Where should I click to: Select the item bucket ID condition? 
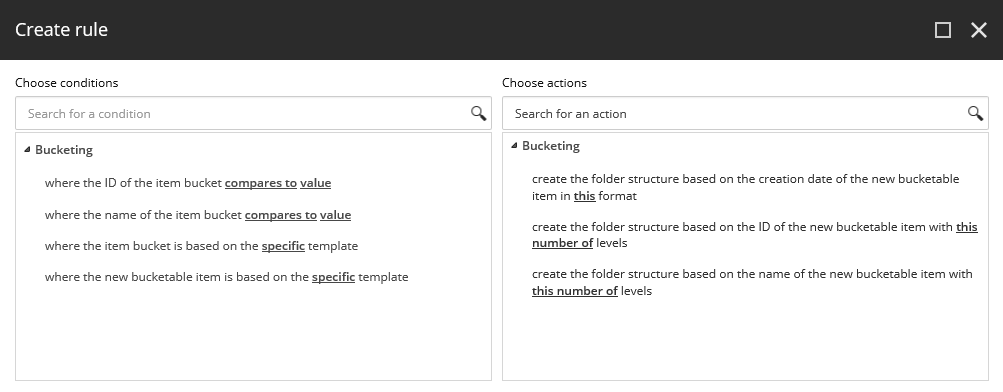[x=188, y=183]
